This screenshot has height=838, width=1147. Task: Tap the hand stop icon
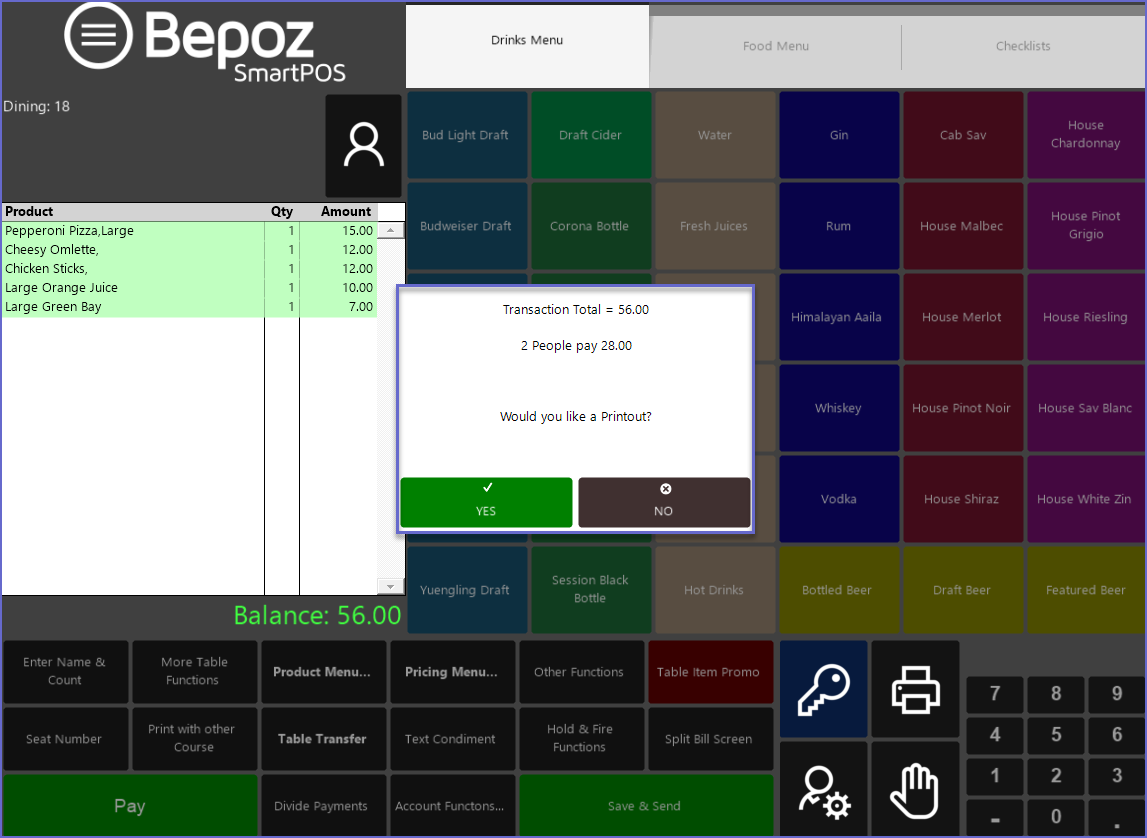tap(915, 789)
